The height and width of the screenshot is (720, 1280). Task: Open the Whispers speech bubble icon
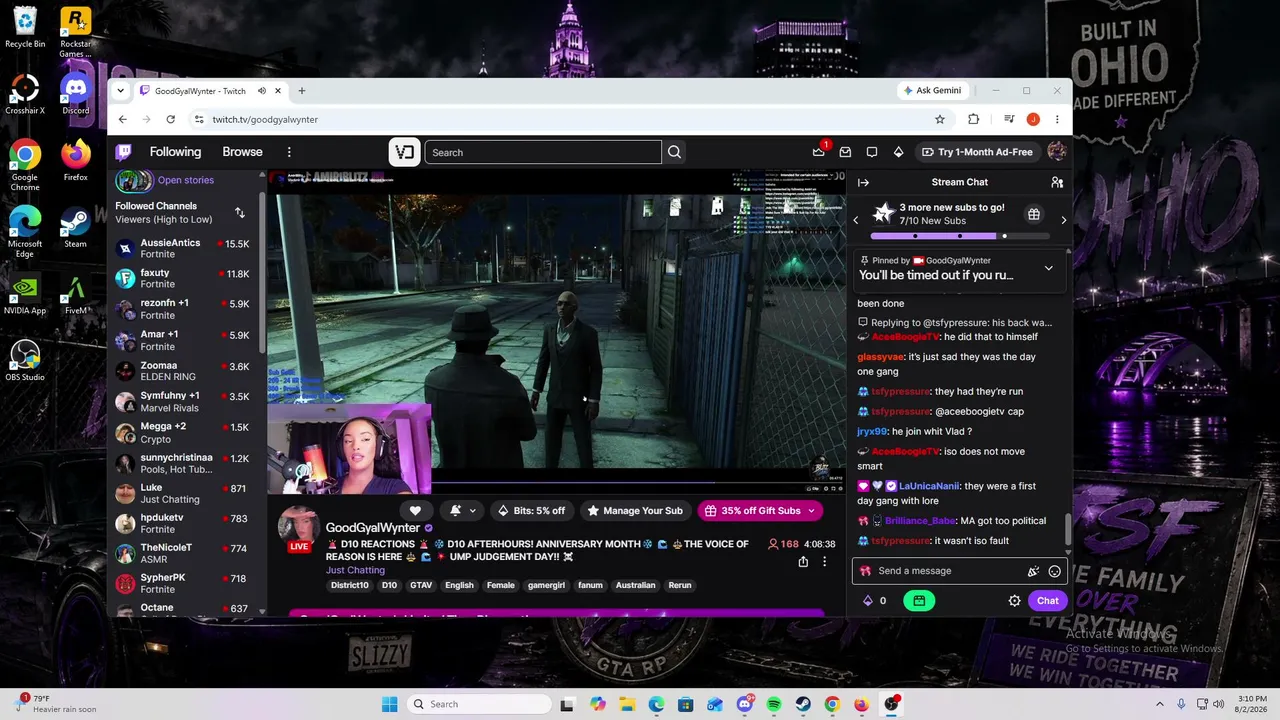pos(872,152)
